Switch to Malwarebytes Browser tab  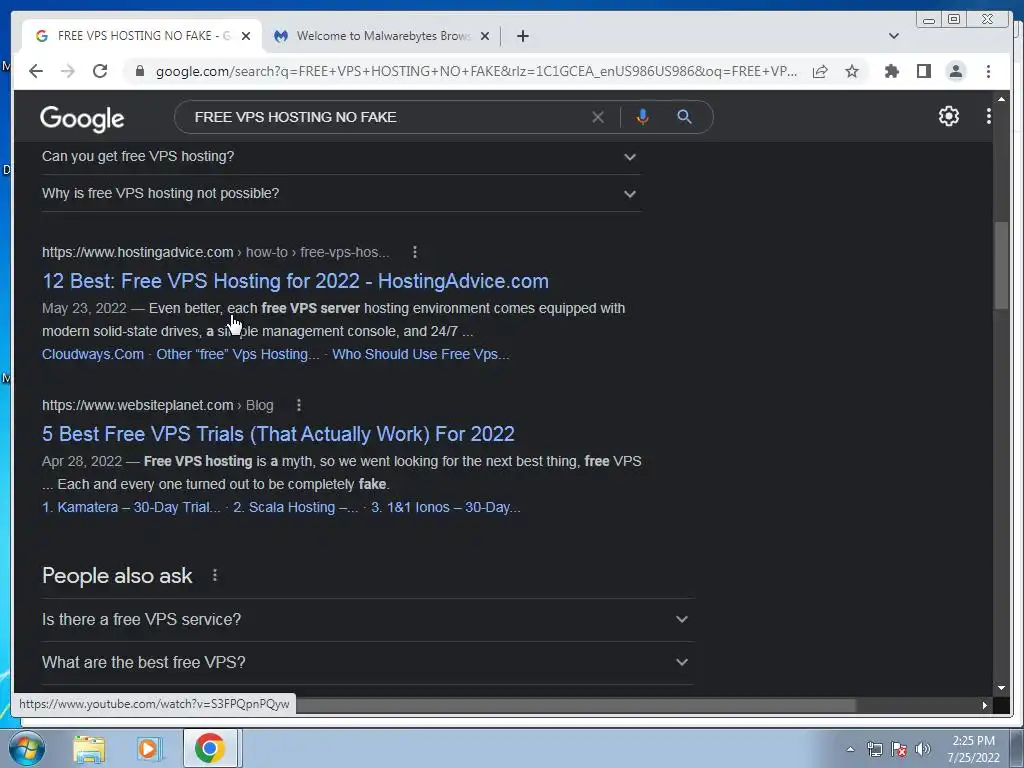382,36
